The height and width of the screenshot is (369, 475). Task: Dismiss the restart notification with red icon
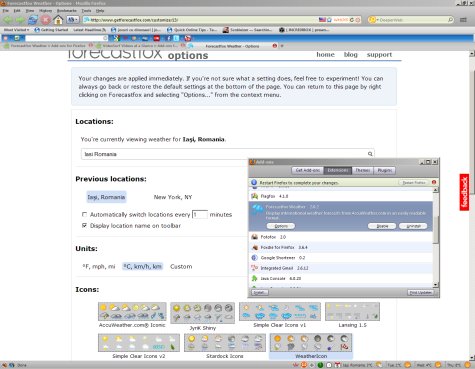[x=434, y=182]
